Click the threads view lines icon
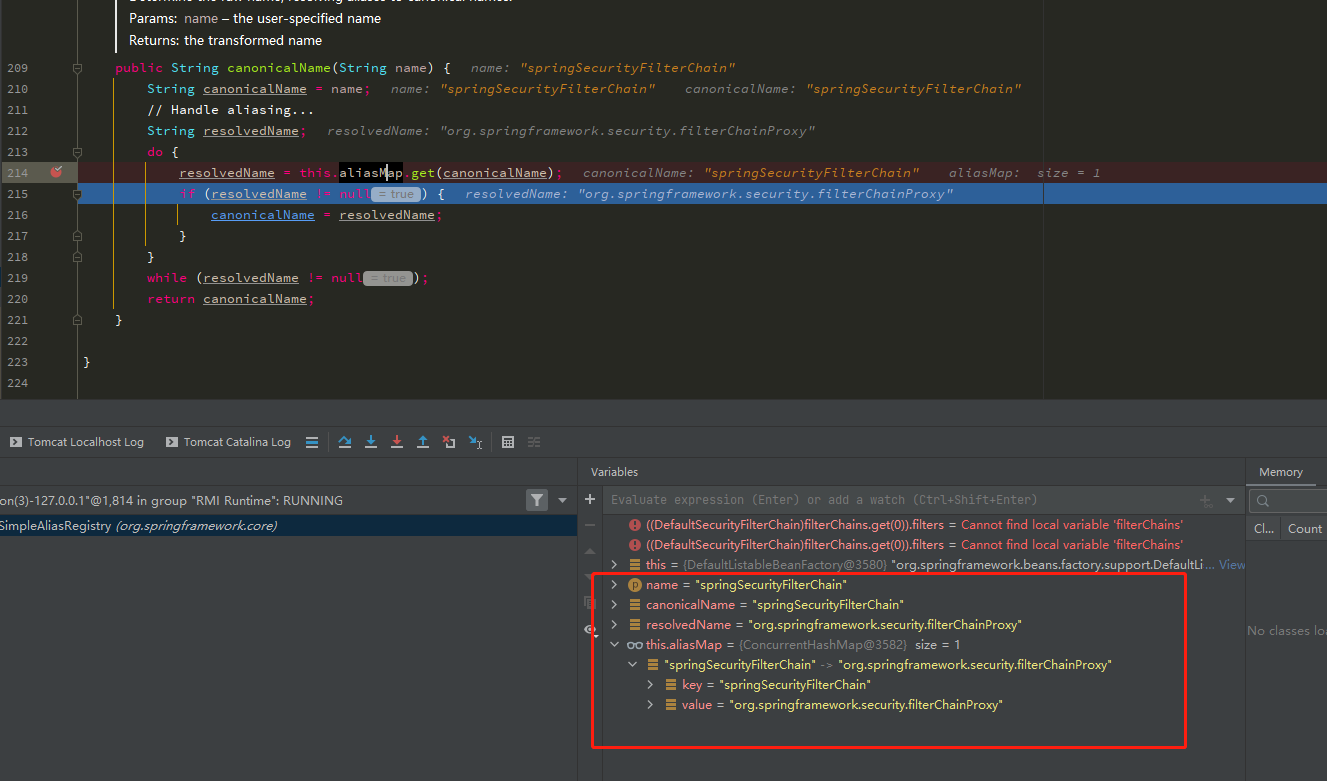Screen dimensions: 1327x781 tap(312, 442)
